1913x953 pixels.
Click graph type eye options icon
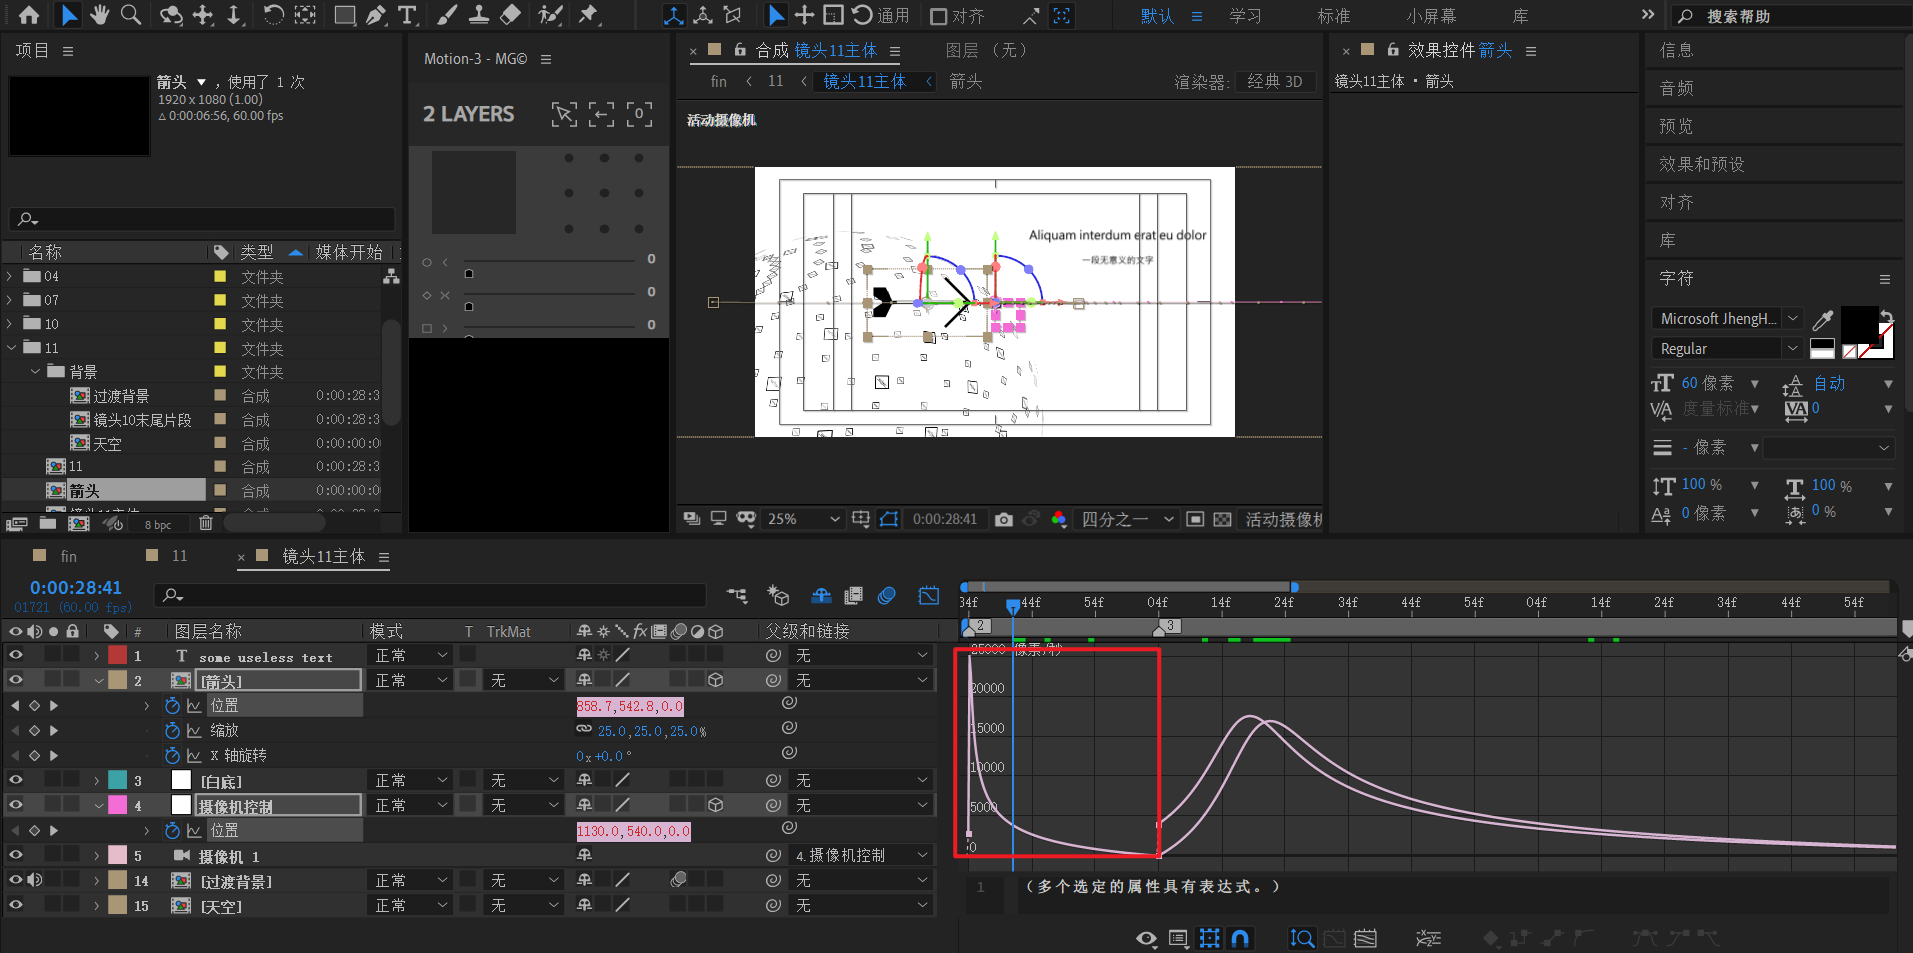pos(1147,938)
